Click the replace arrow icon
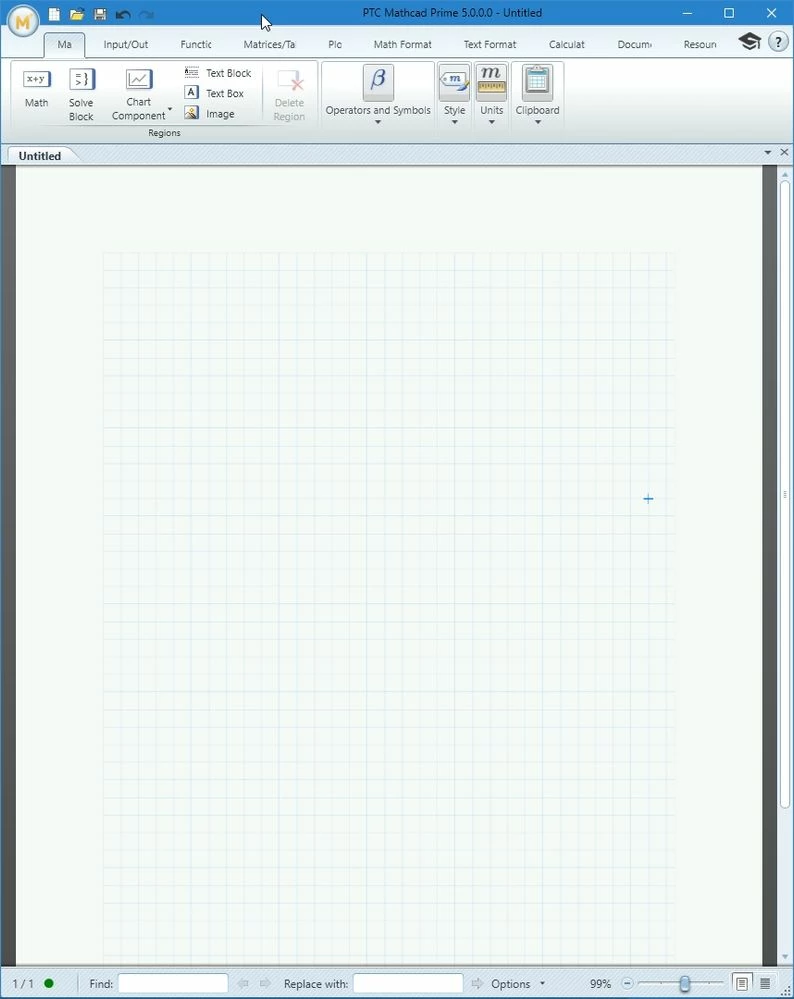Image resolution: width=794 pixels, height=999 pixels. pyautogui.click(x=477, y=984)
